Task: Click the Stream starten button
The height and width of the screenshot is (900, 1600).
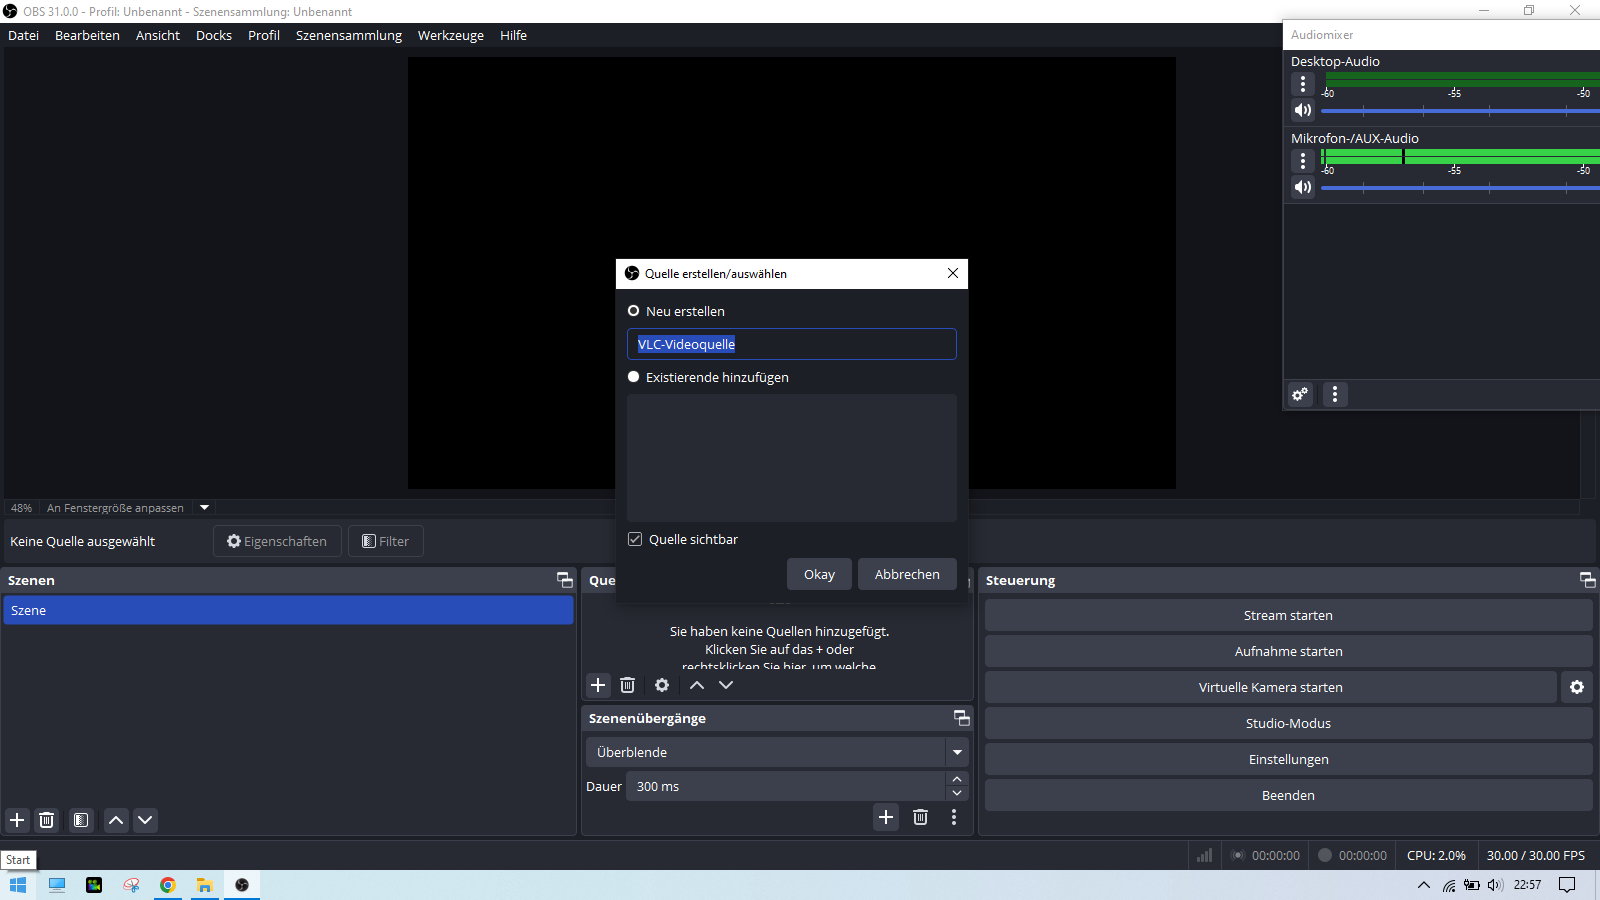Action: pyautogui.click(x=1288, y=615)
